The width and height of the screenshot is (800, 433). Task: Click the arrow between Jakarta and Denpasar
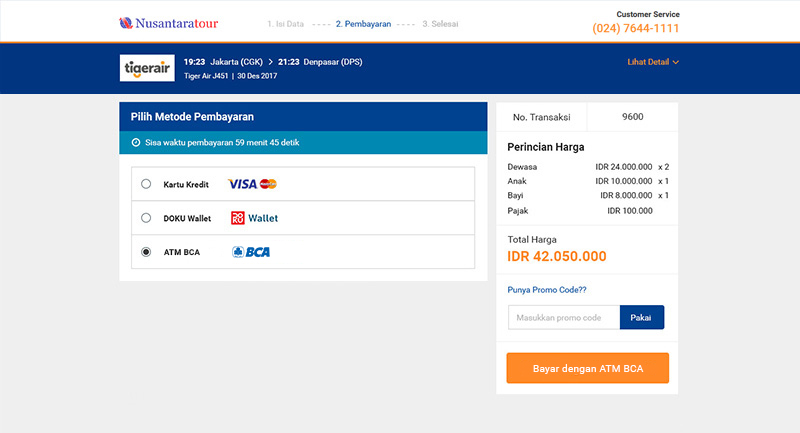pyautogui.click(x=270, y=62)
